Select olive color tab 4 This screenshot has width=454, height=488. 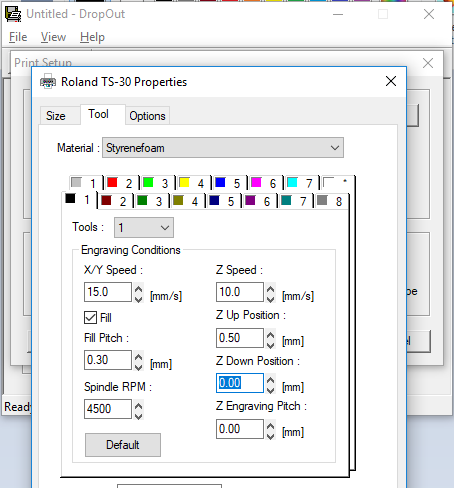point(187,201)
